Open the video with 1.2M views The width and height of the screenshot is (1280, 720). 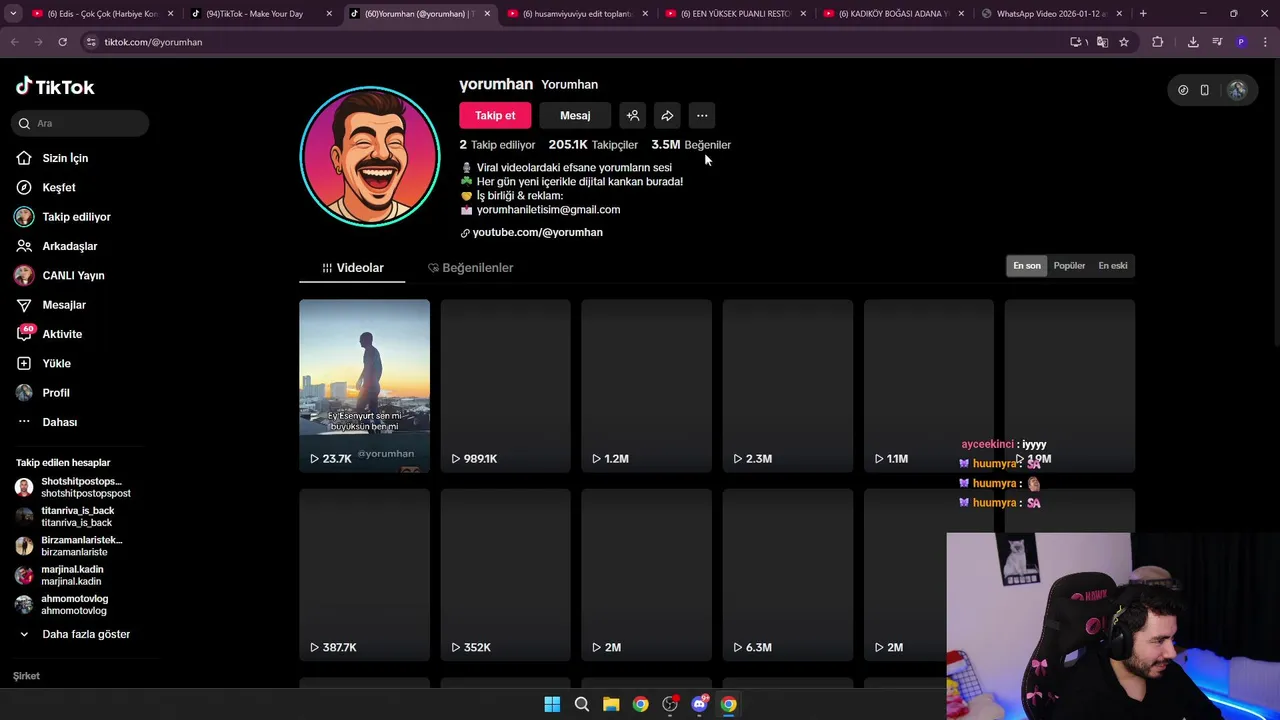(646, 385)
